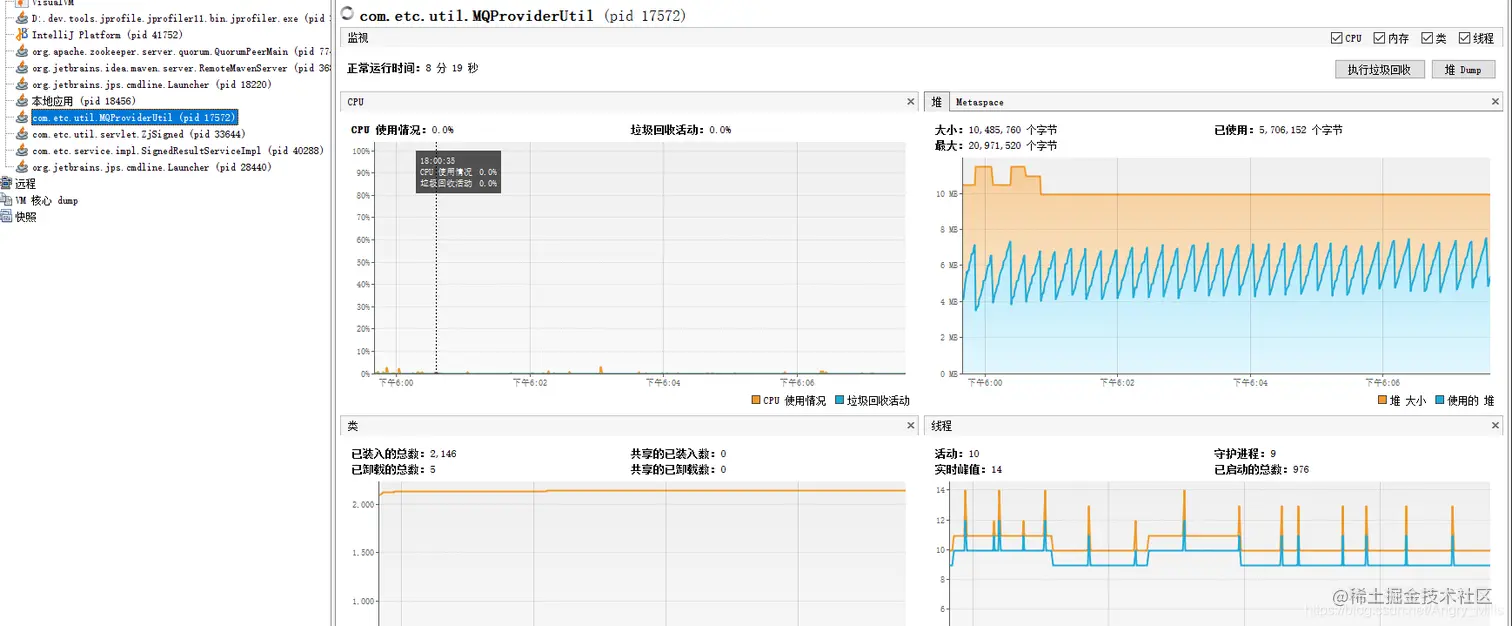
Task: Click the CPU 使用情况: 0.0% value
Action: pos(402,130)
